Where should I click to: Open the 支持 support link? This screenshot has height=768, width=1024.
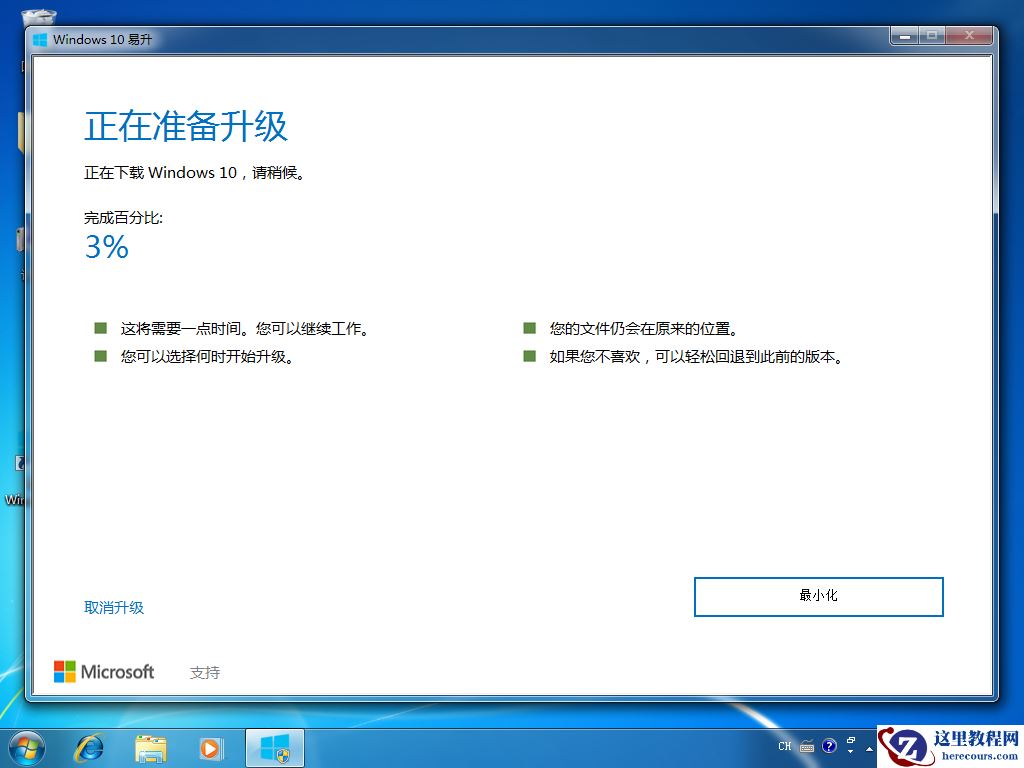click(204, 671)
